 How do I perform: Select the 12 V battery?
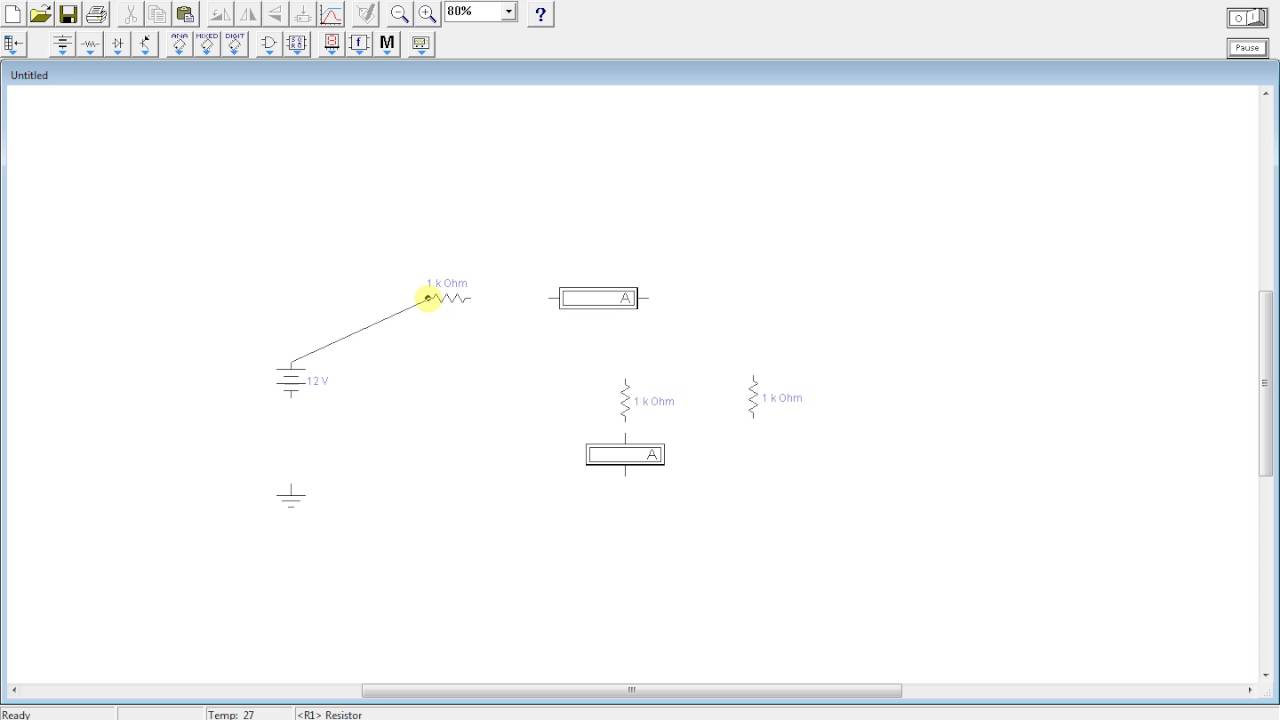[291, 380]
